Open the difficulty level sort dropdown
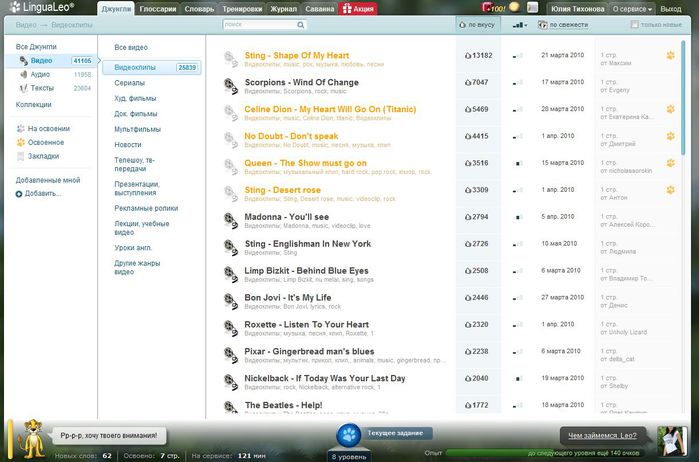 coord(519,25)
